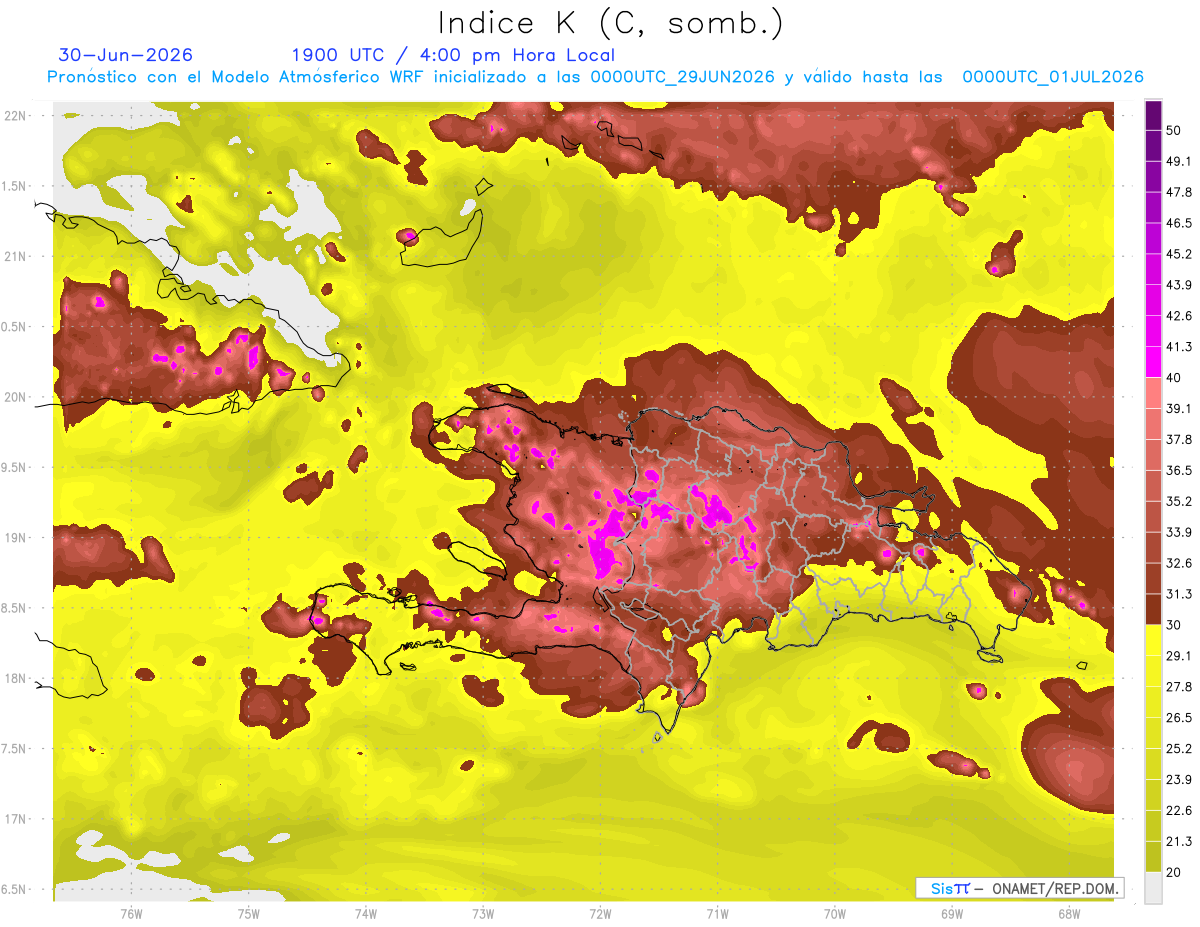Click the colorbar value 39.1
Viewport: 1200px width, 927px height.
1179,408
